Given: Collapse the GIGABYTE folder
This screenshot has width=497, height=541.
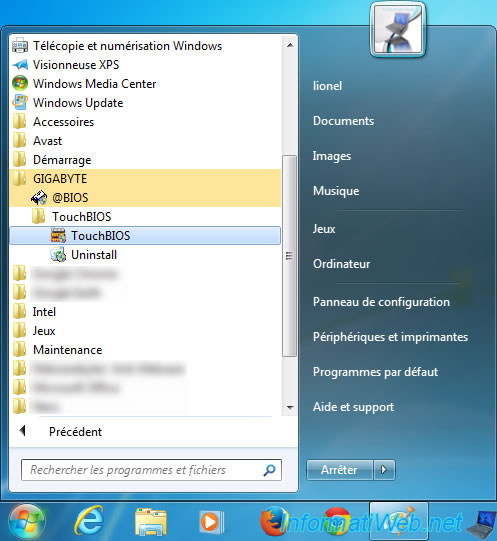Looking at the screenshot, I should tap(145, 179).
